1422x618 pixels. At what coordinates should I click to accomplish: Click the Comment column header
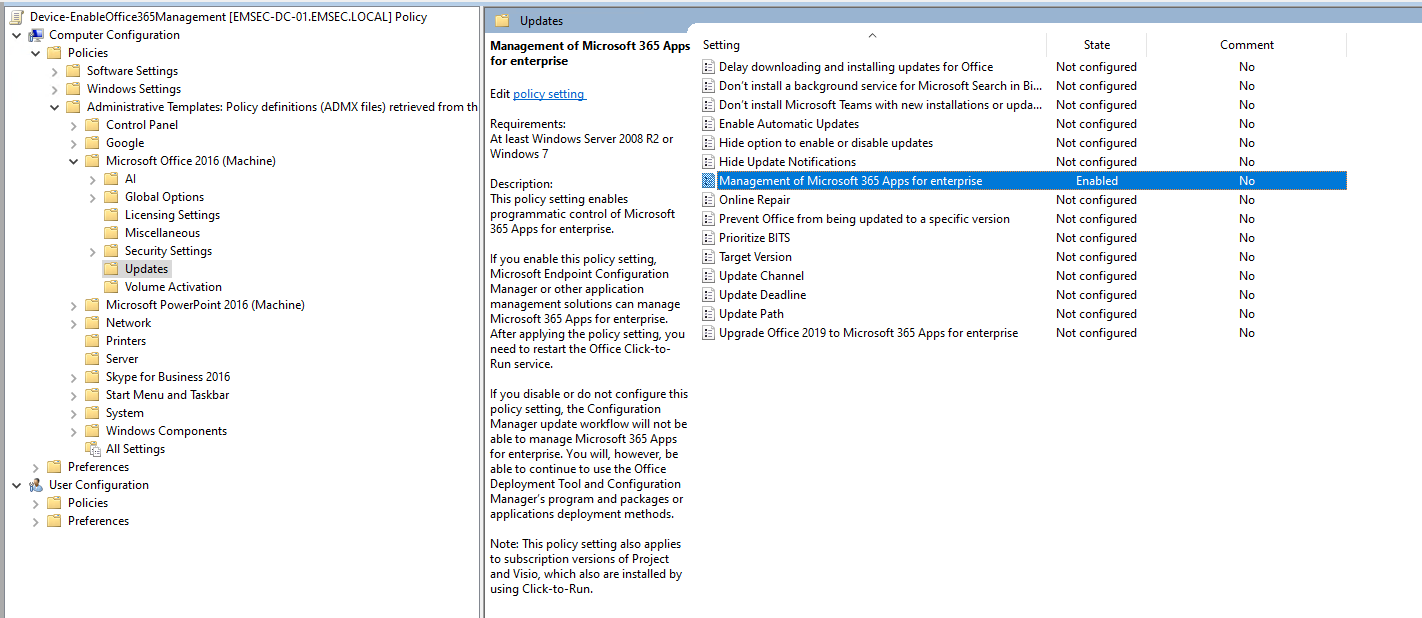[1246, 45]
